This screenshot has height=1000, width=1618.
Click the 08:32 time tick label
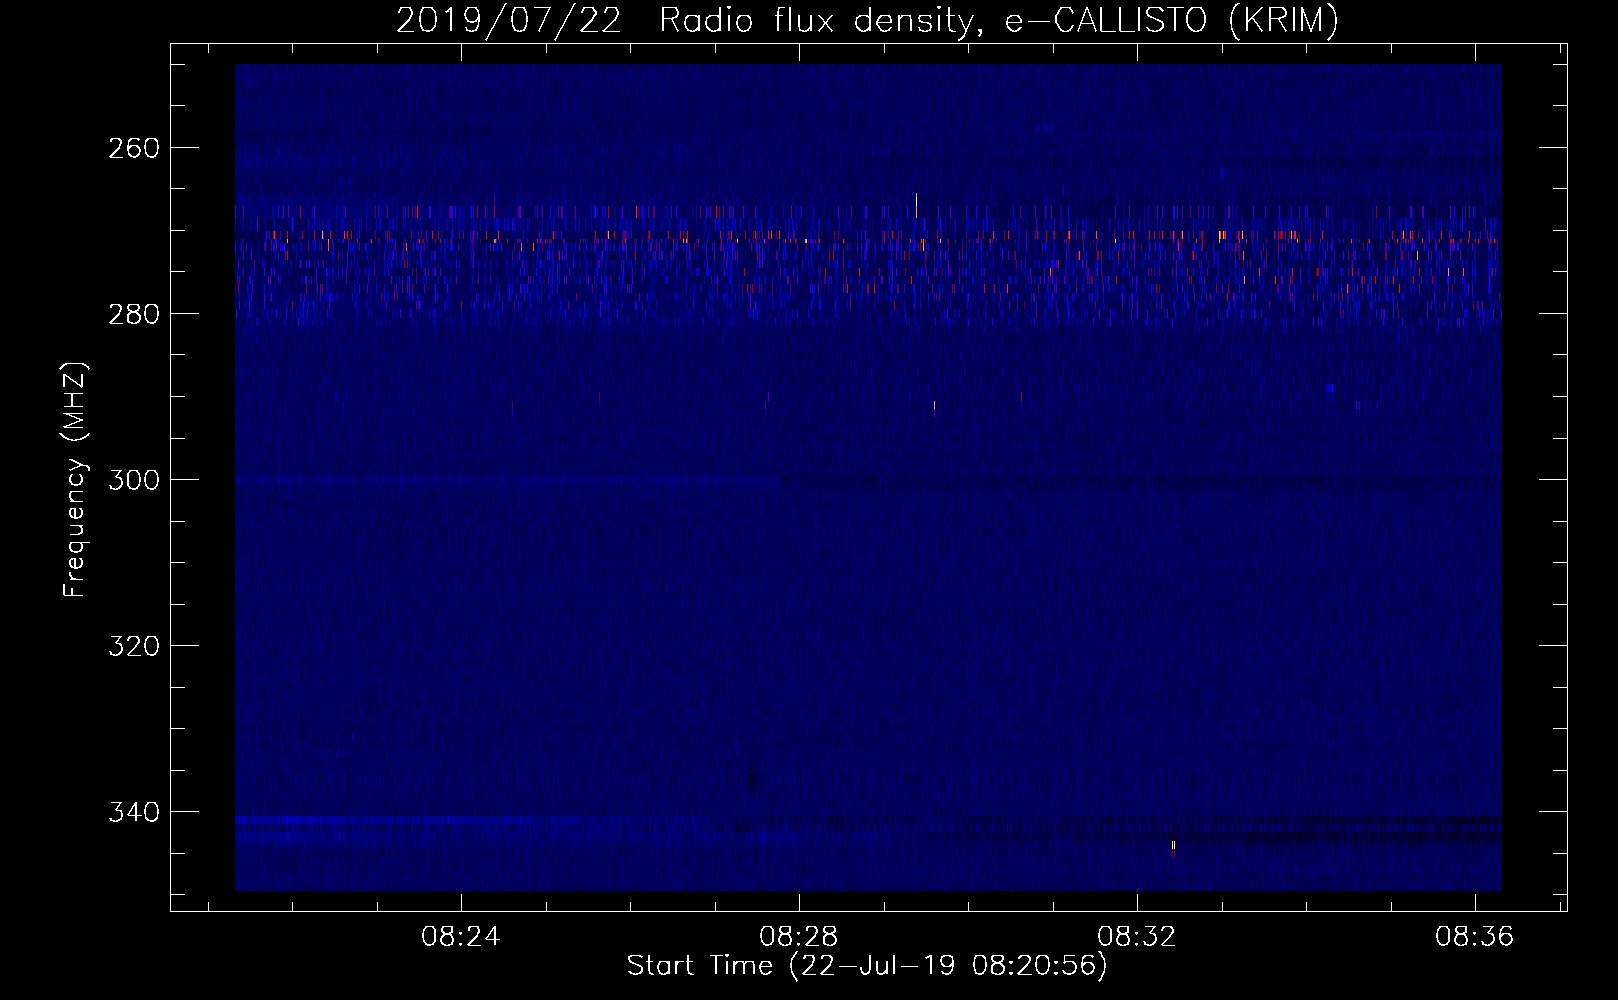(1137, 937)
